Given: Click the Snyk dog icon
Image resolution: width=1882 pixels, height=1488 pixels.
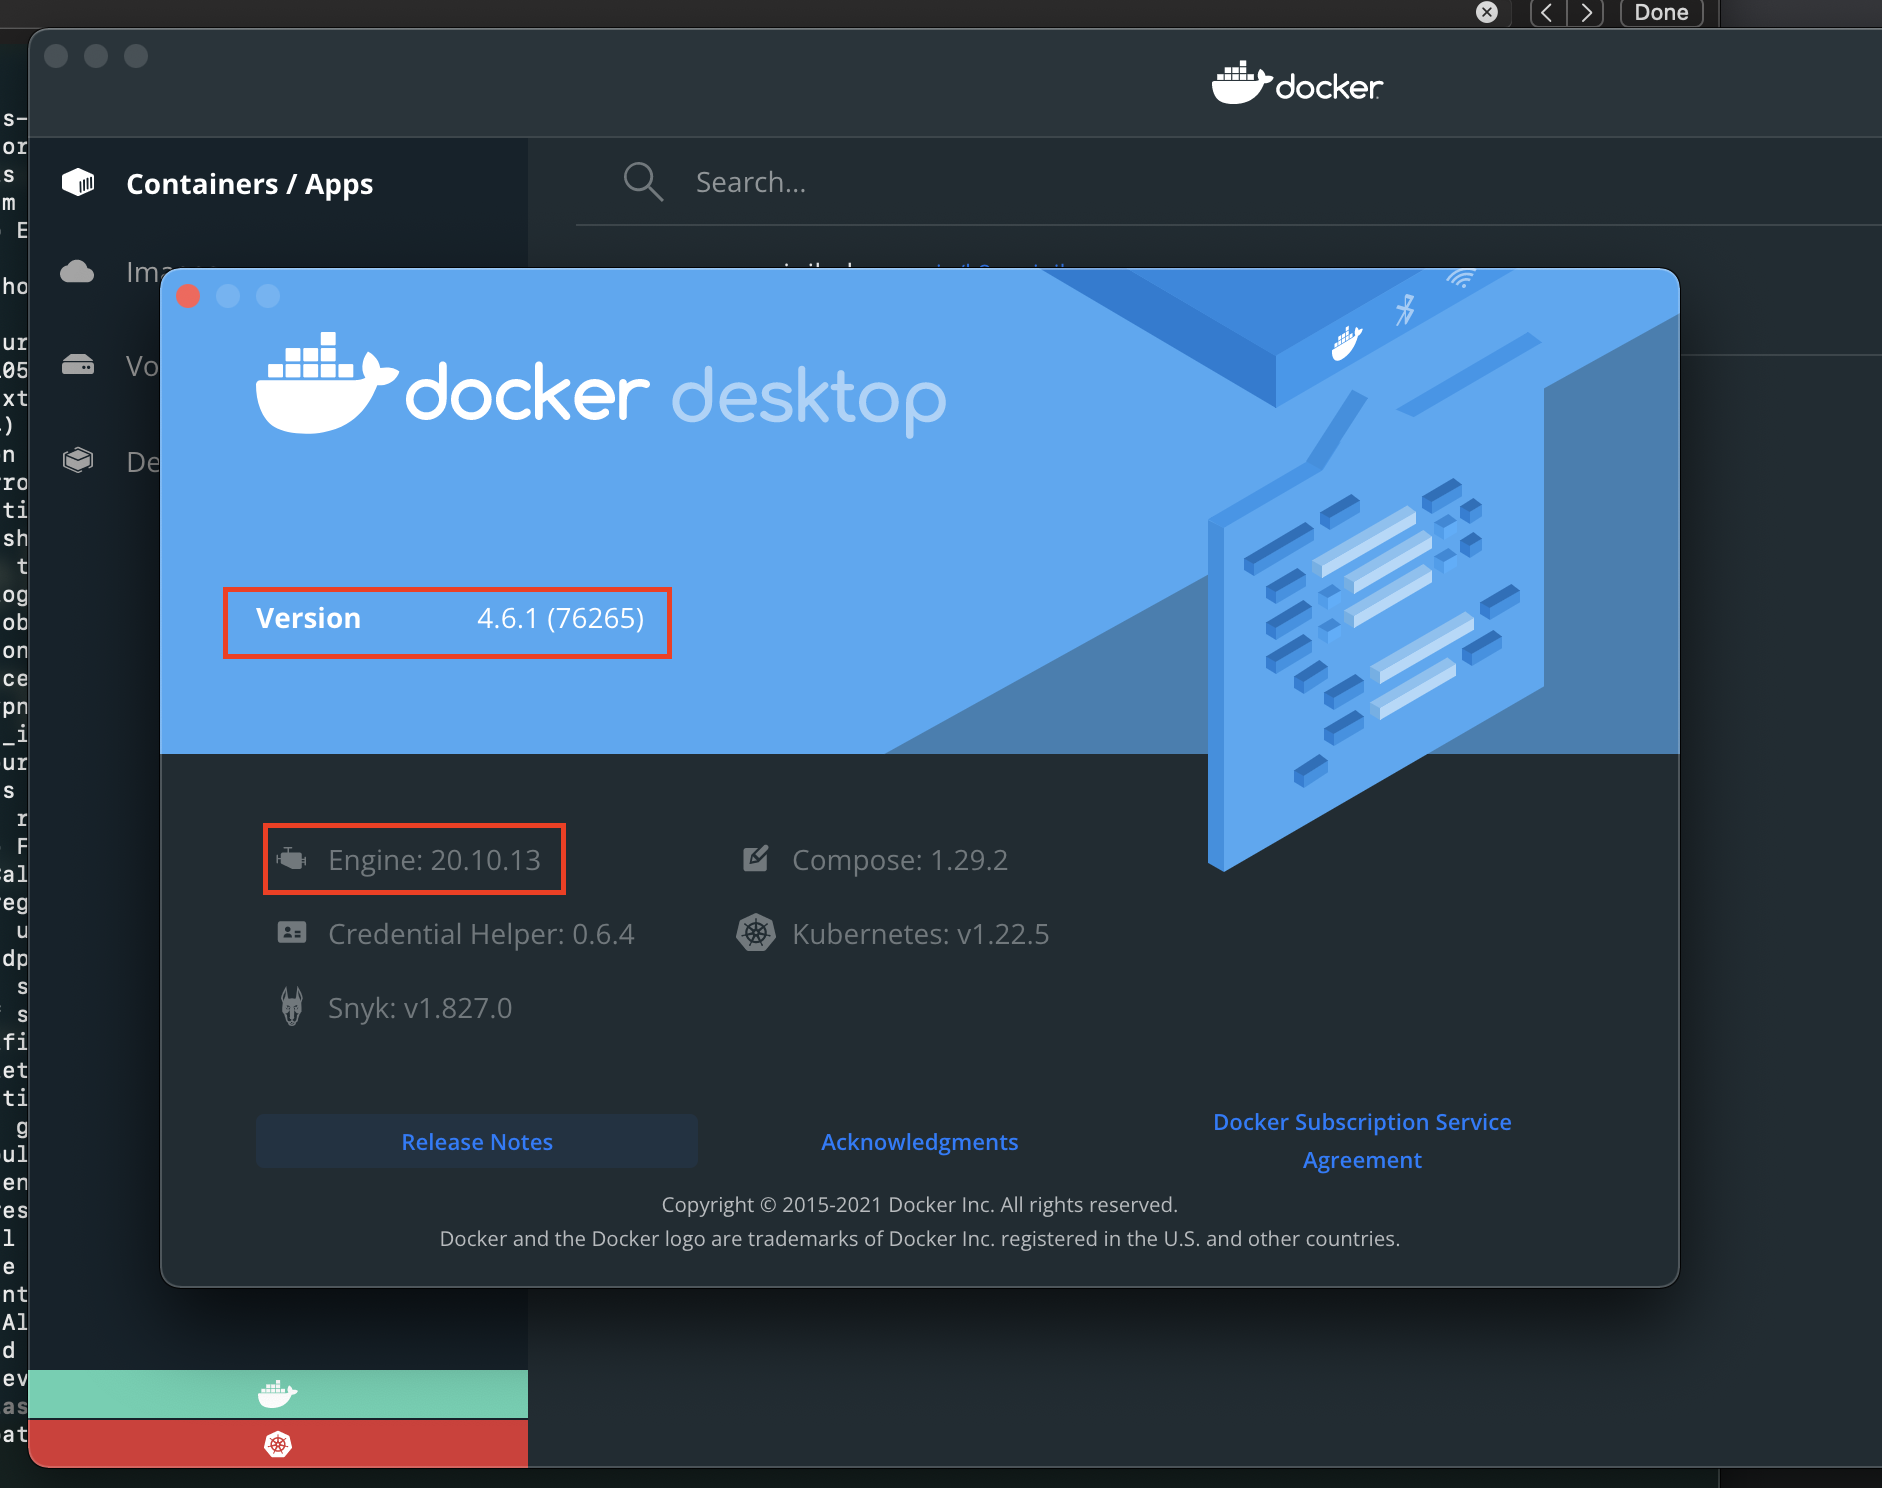Looking at the screenshot, I should (x=292, y=1006).
